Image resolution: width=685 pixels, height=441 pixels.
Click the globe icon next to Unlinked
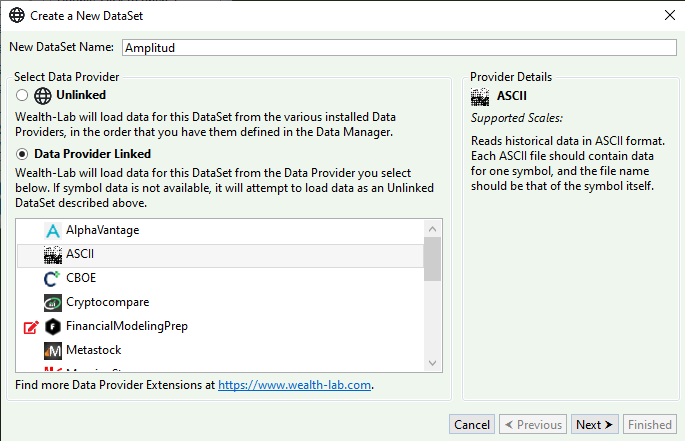point(42,96)
